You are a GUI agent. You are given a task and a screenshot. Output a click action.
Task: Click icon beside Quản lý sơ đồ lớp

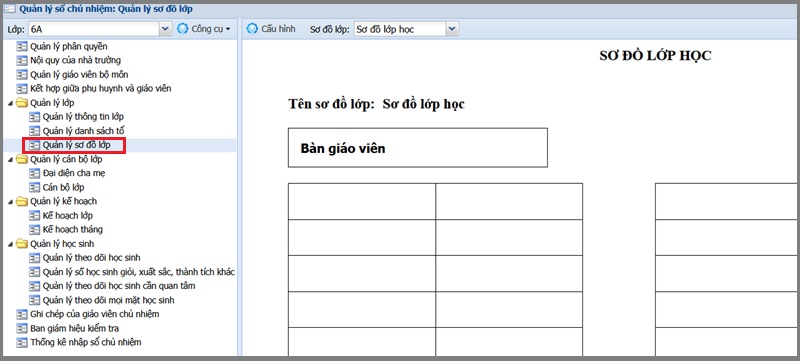pos(35,145)
